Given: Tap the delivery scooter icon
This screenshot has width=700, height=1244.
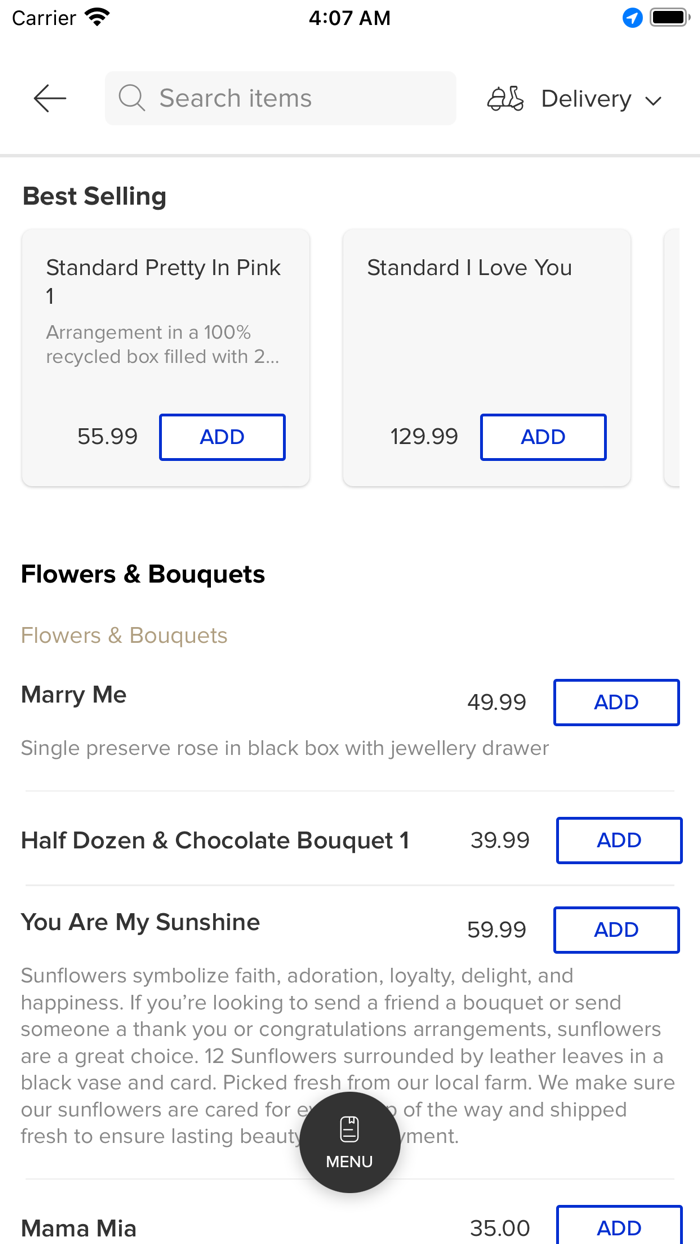Looking at the screenshot, I should point(505,99).
